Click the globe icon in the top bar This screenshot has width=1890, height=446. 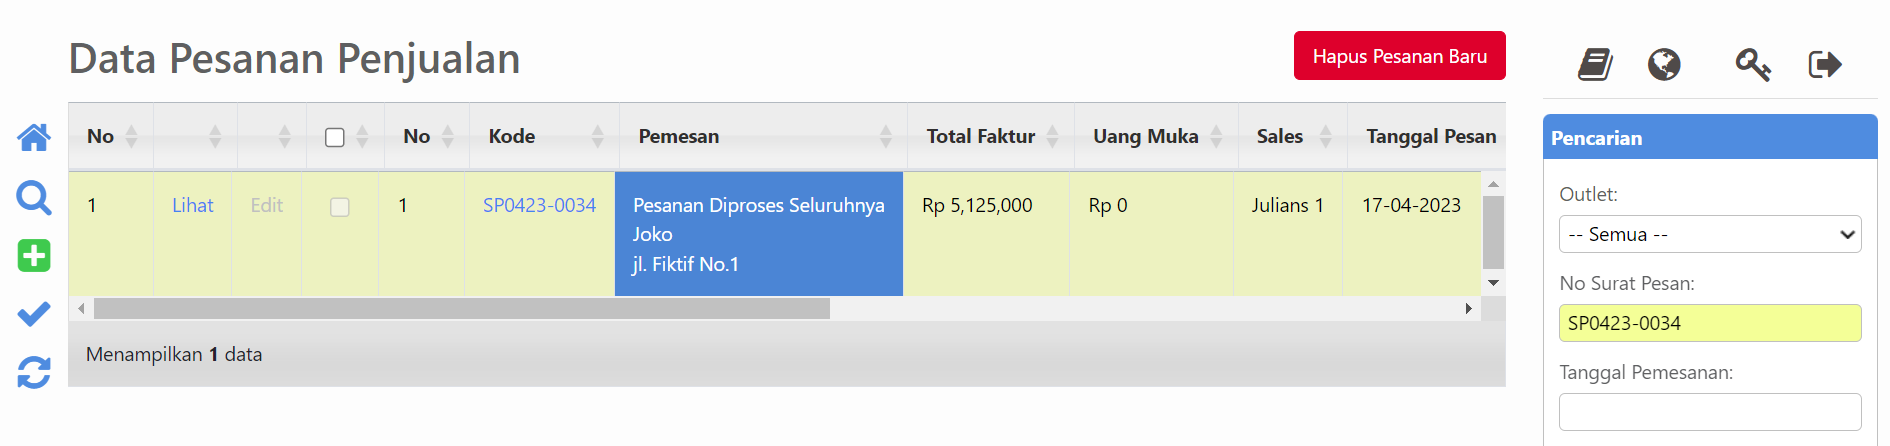(1664, 65)
